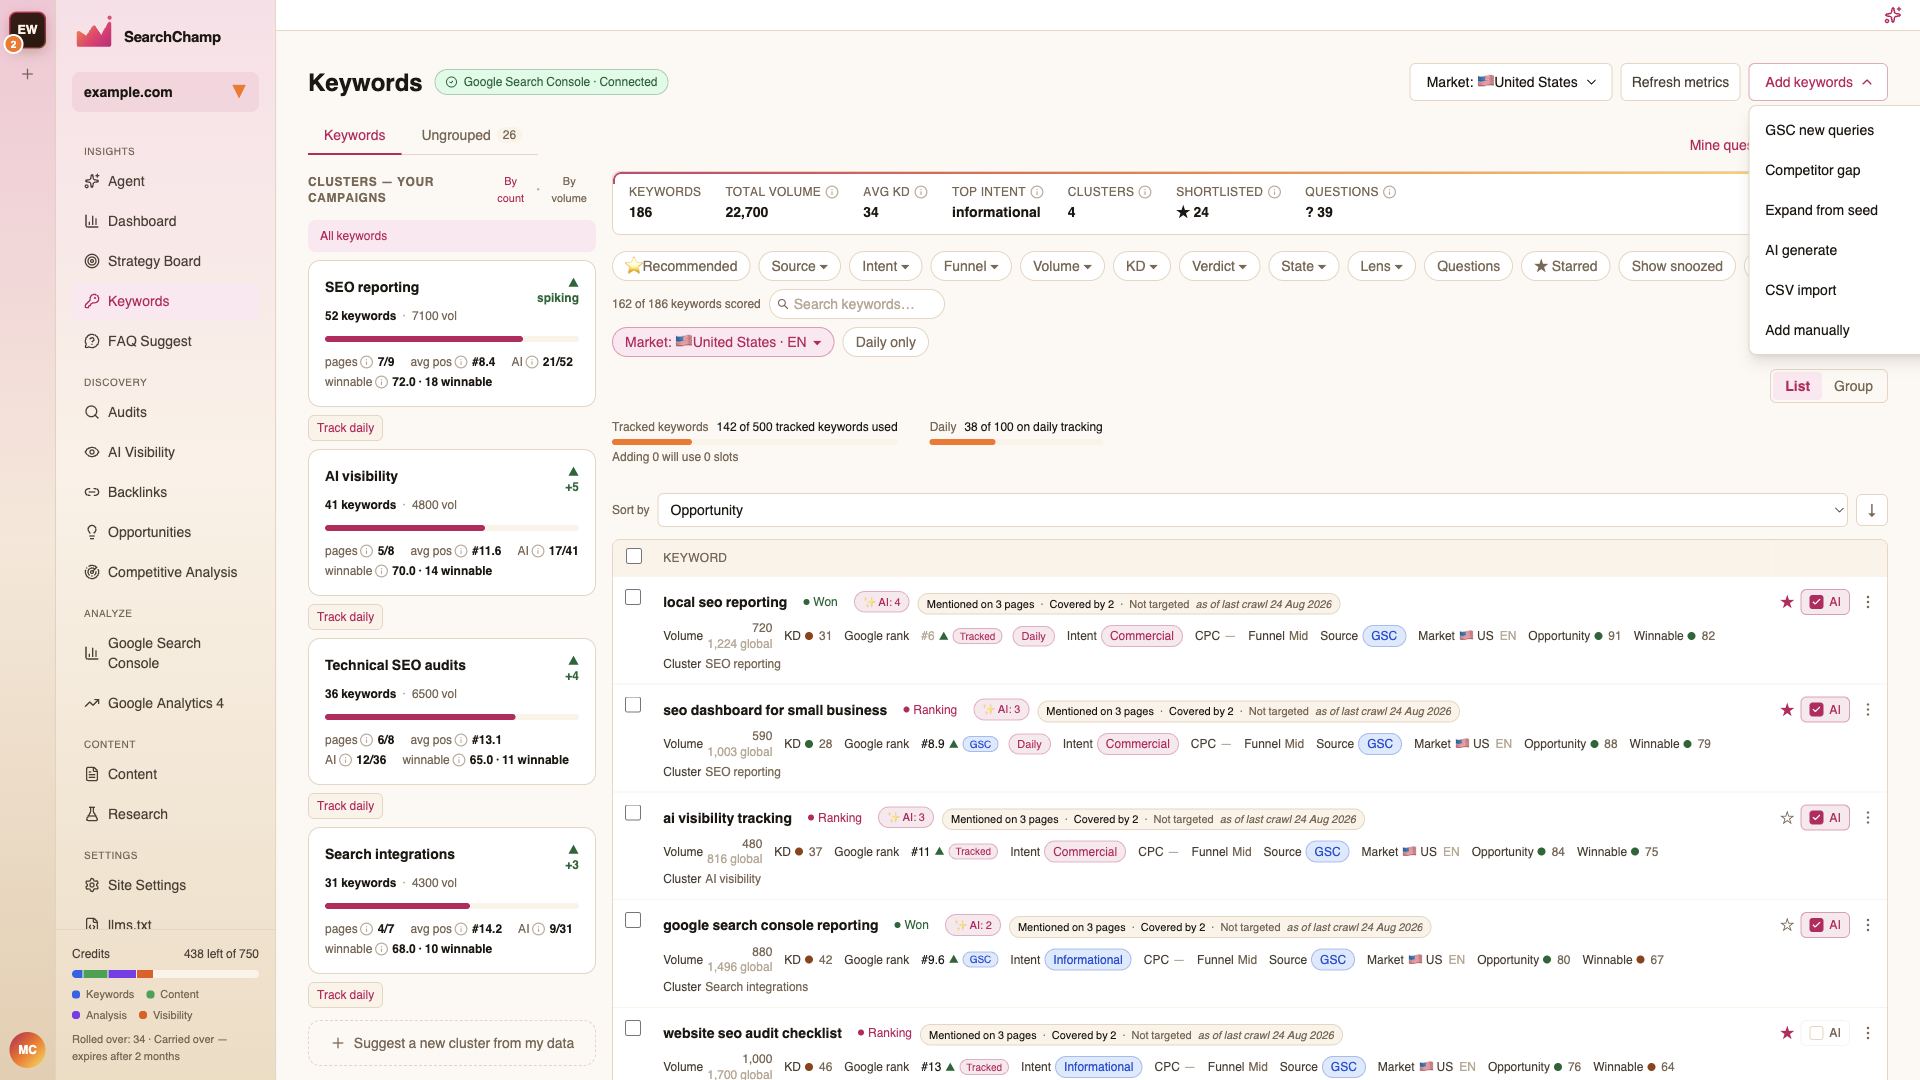Expand Volume filter dropdown
Viewport: 1920px width, 1080px height.
click(1062, 266)
